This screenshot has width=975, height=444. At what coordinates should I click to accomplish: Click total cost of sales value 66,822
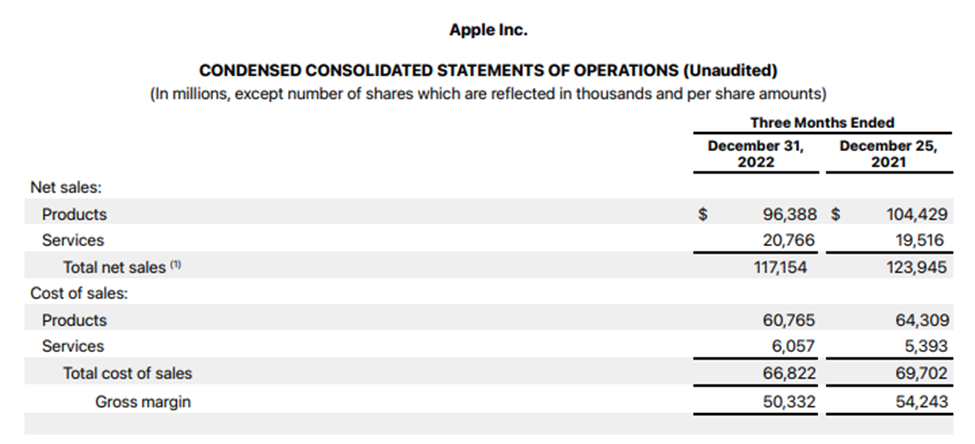click(790, 373)
